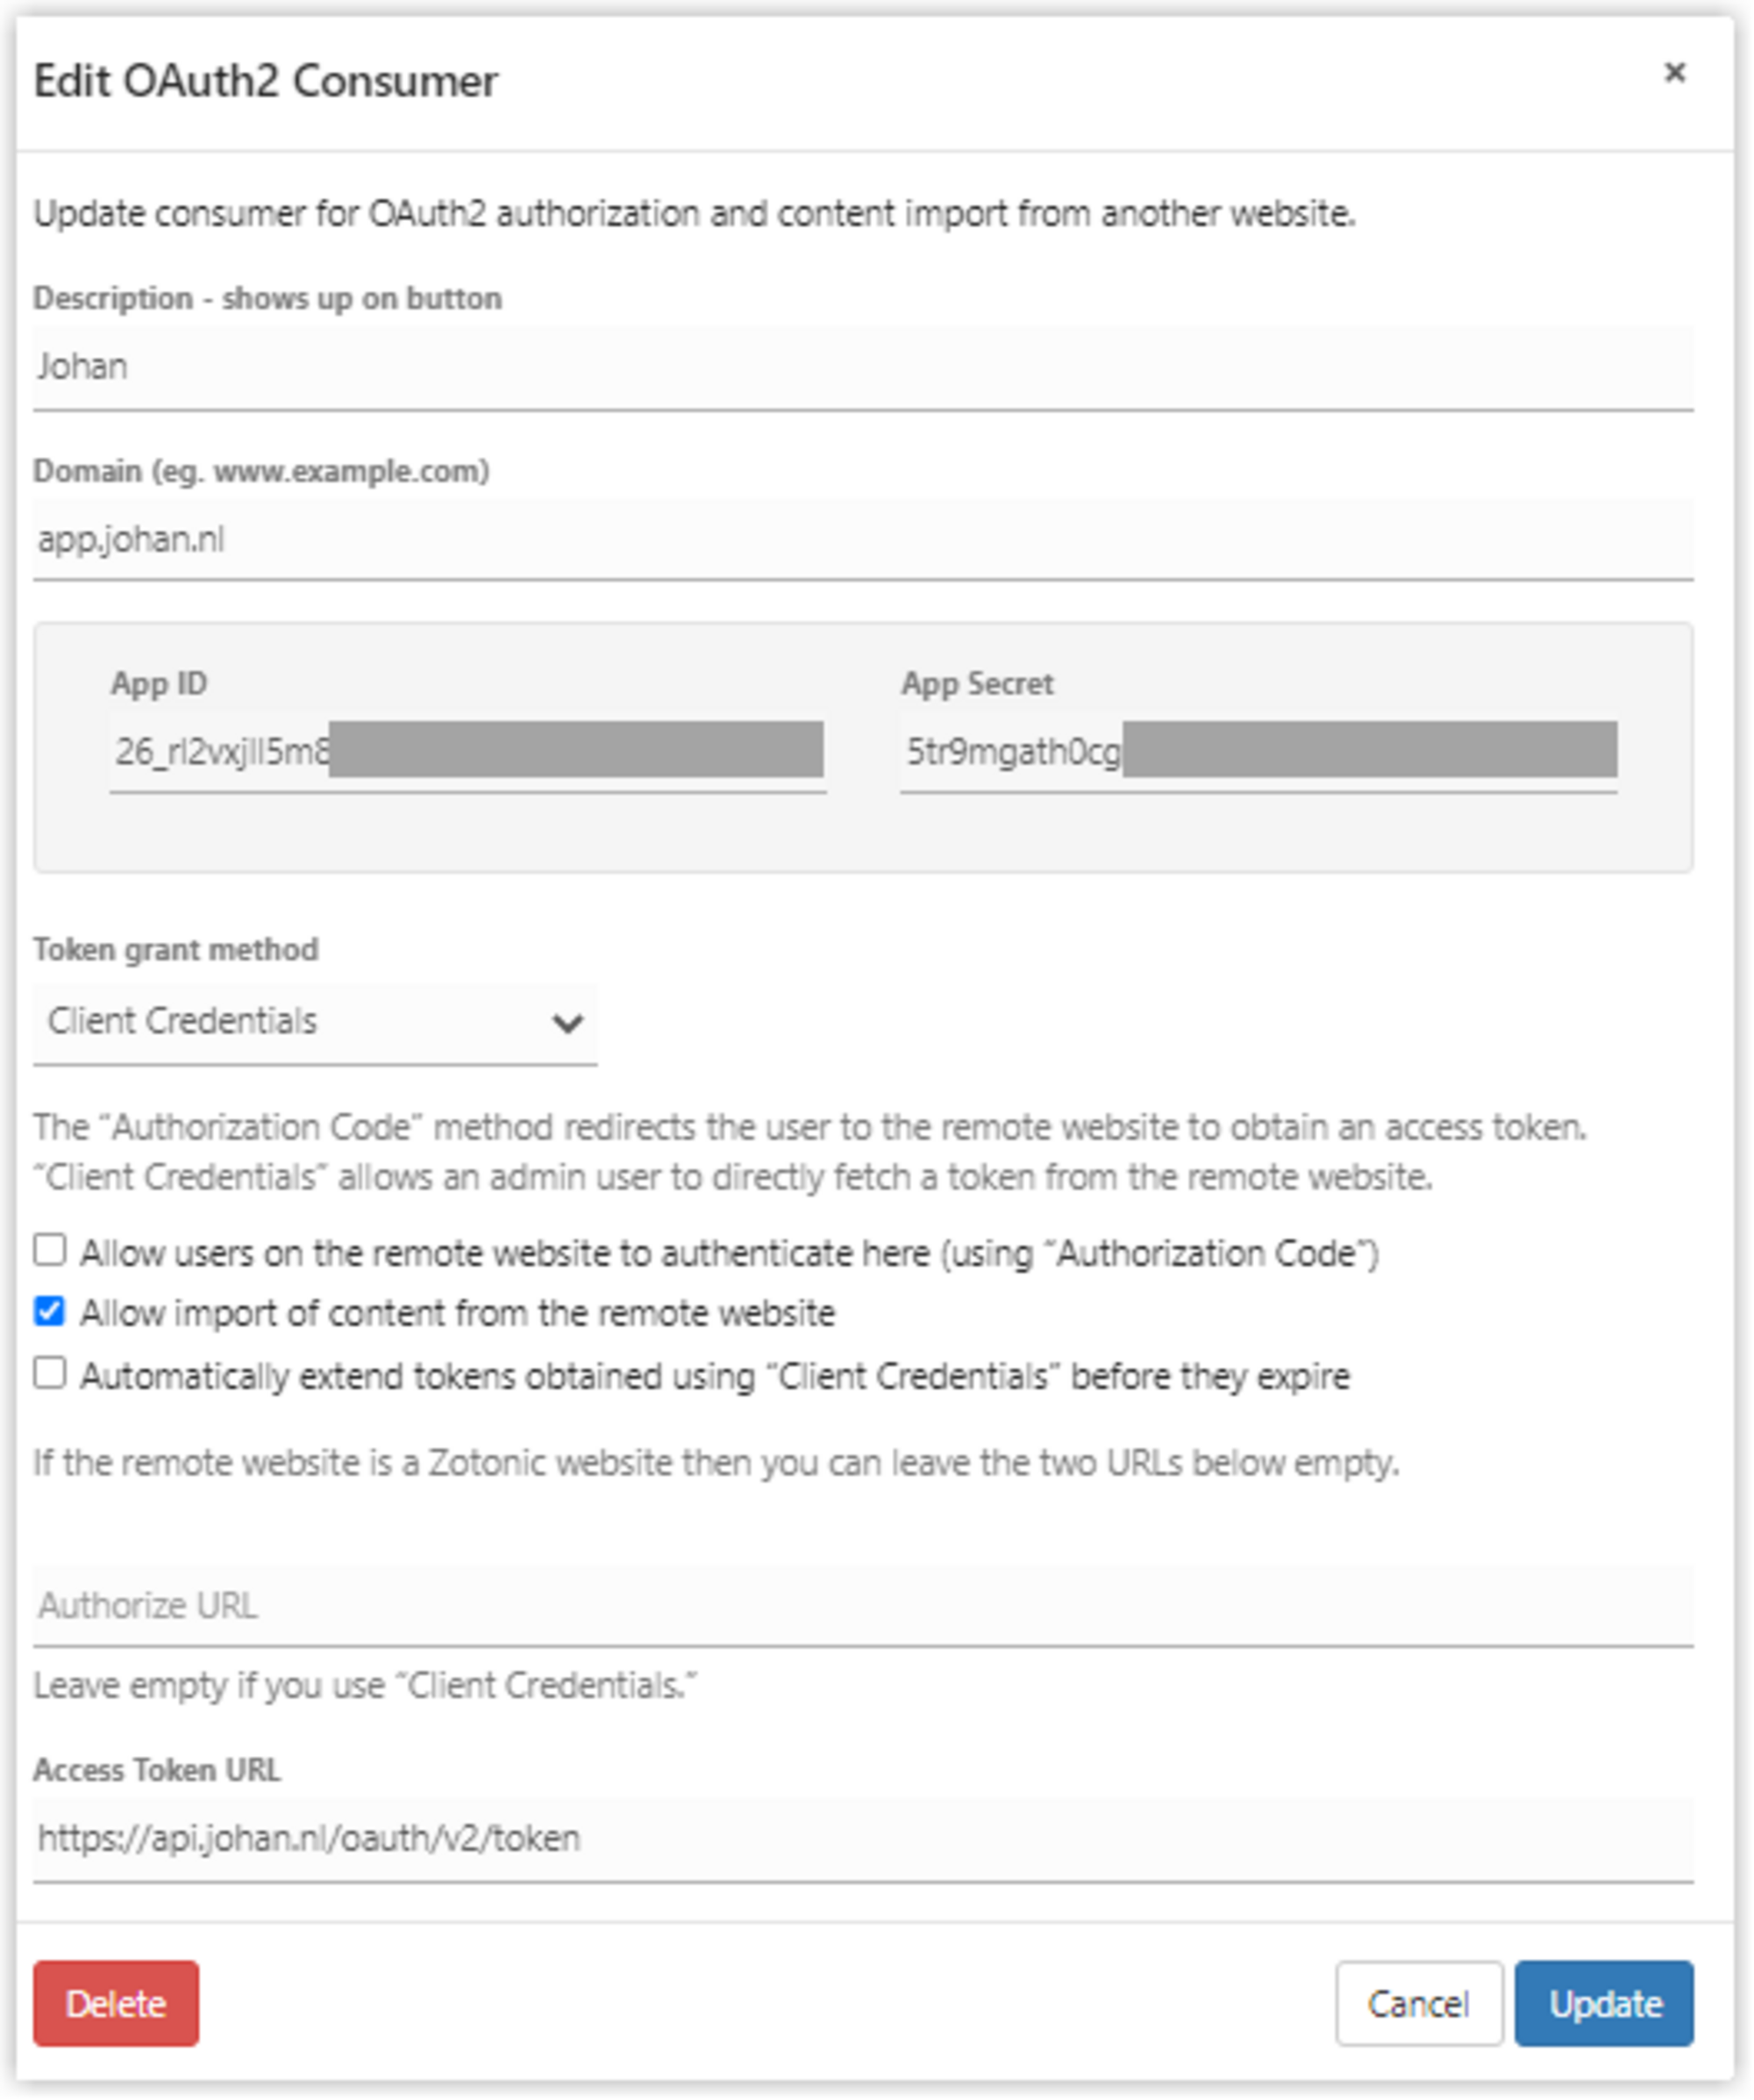Click the Leave empty if you use Client Credentials hint
Image resolution: width=1754 pixels, height=2100 pixels.
pyautogui.click(x=366, y=1687)
